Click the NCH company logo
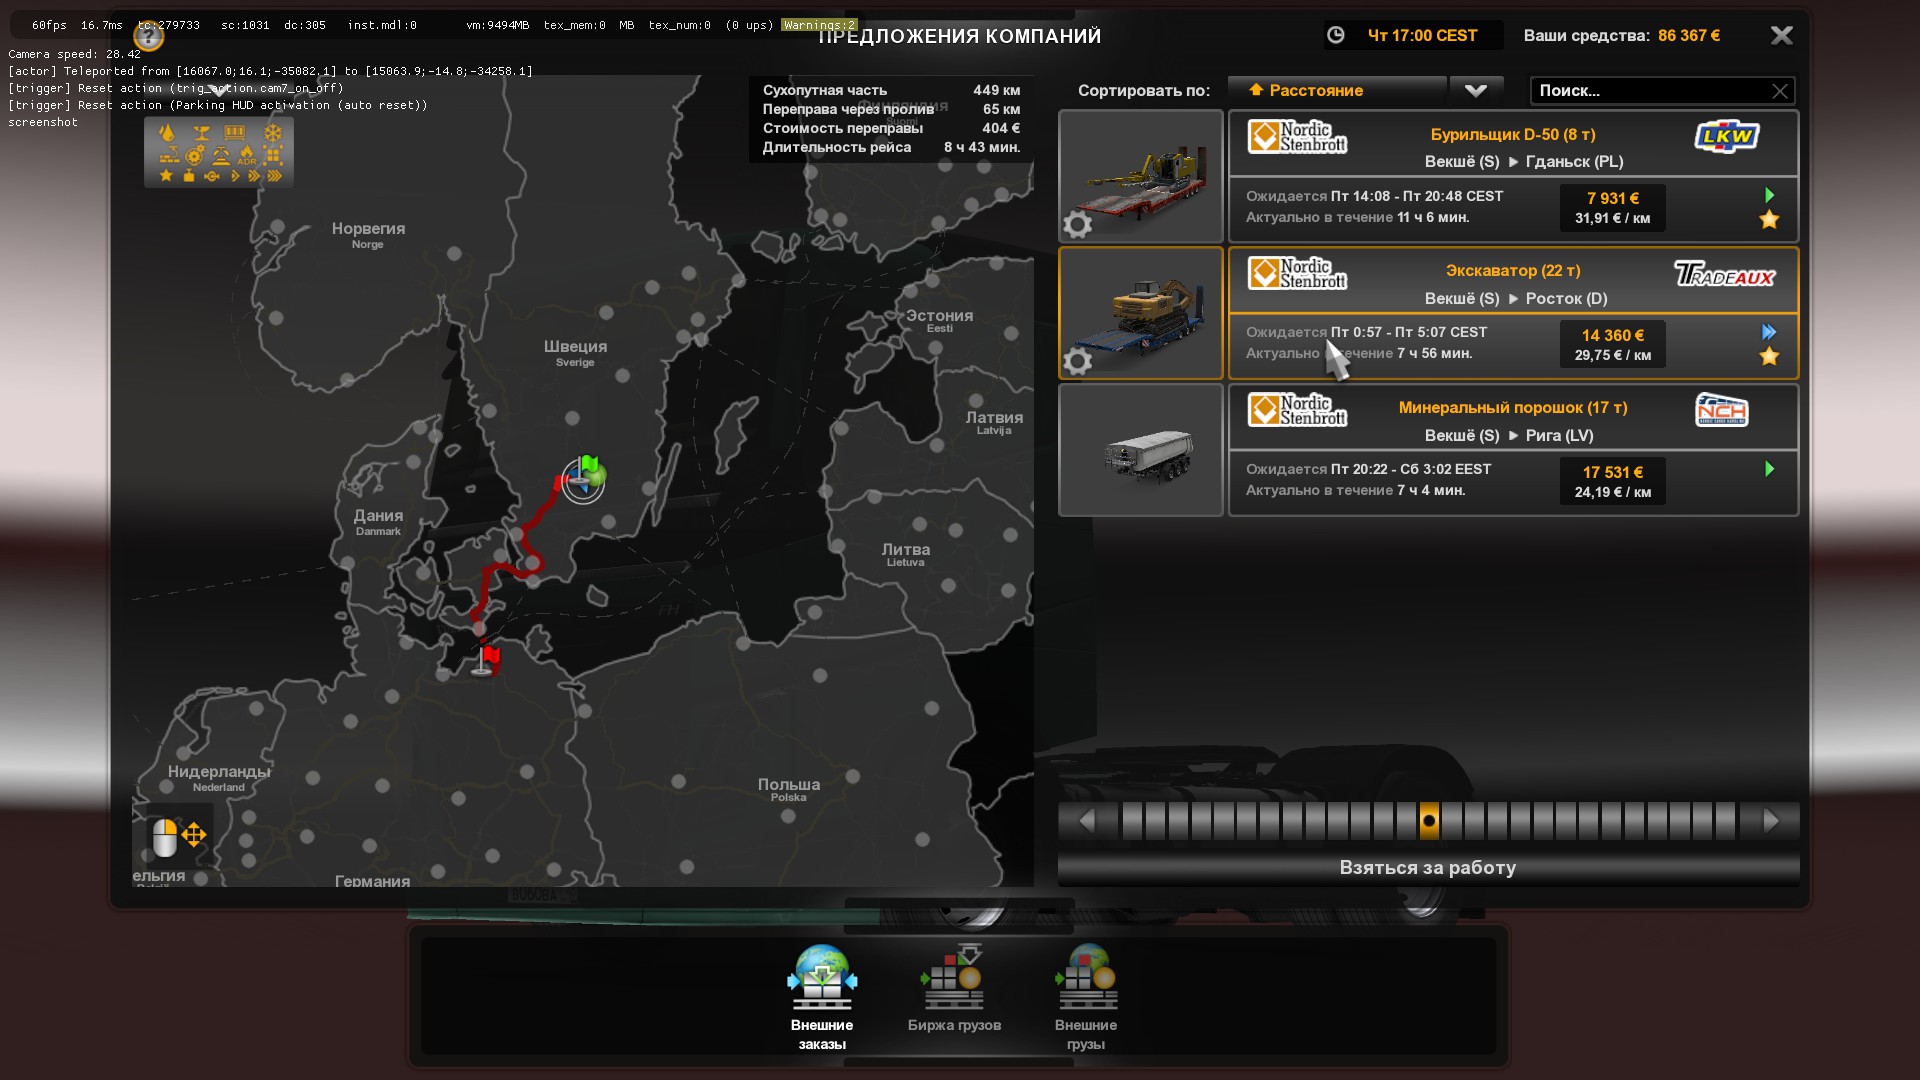Screen dimensions: 1920x1080 1721,410
